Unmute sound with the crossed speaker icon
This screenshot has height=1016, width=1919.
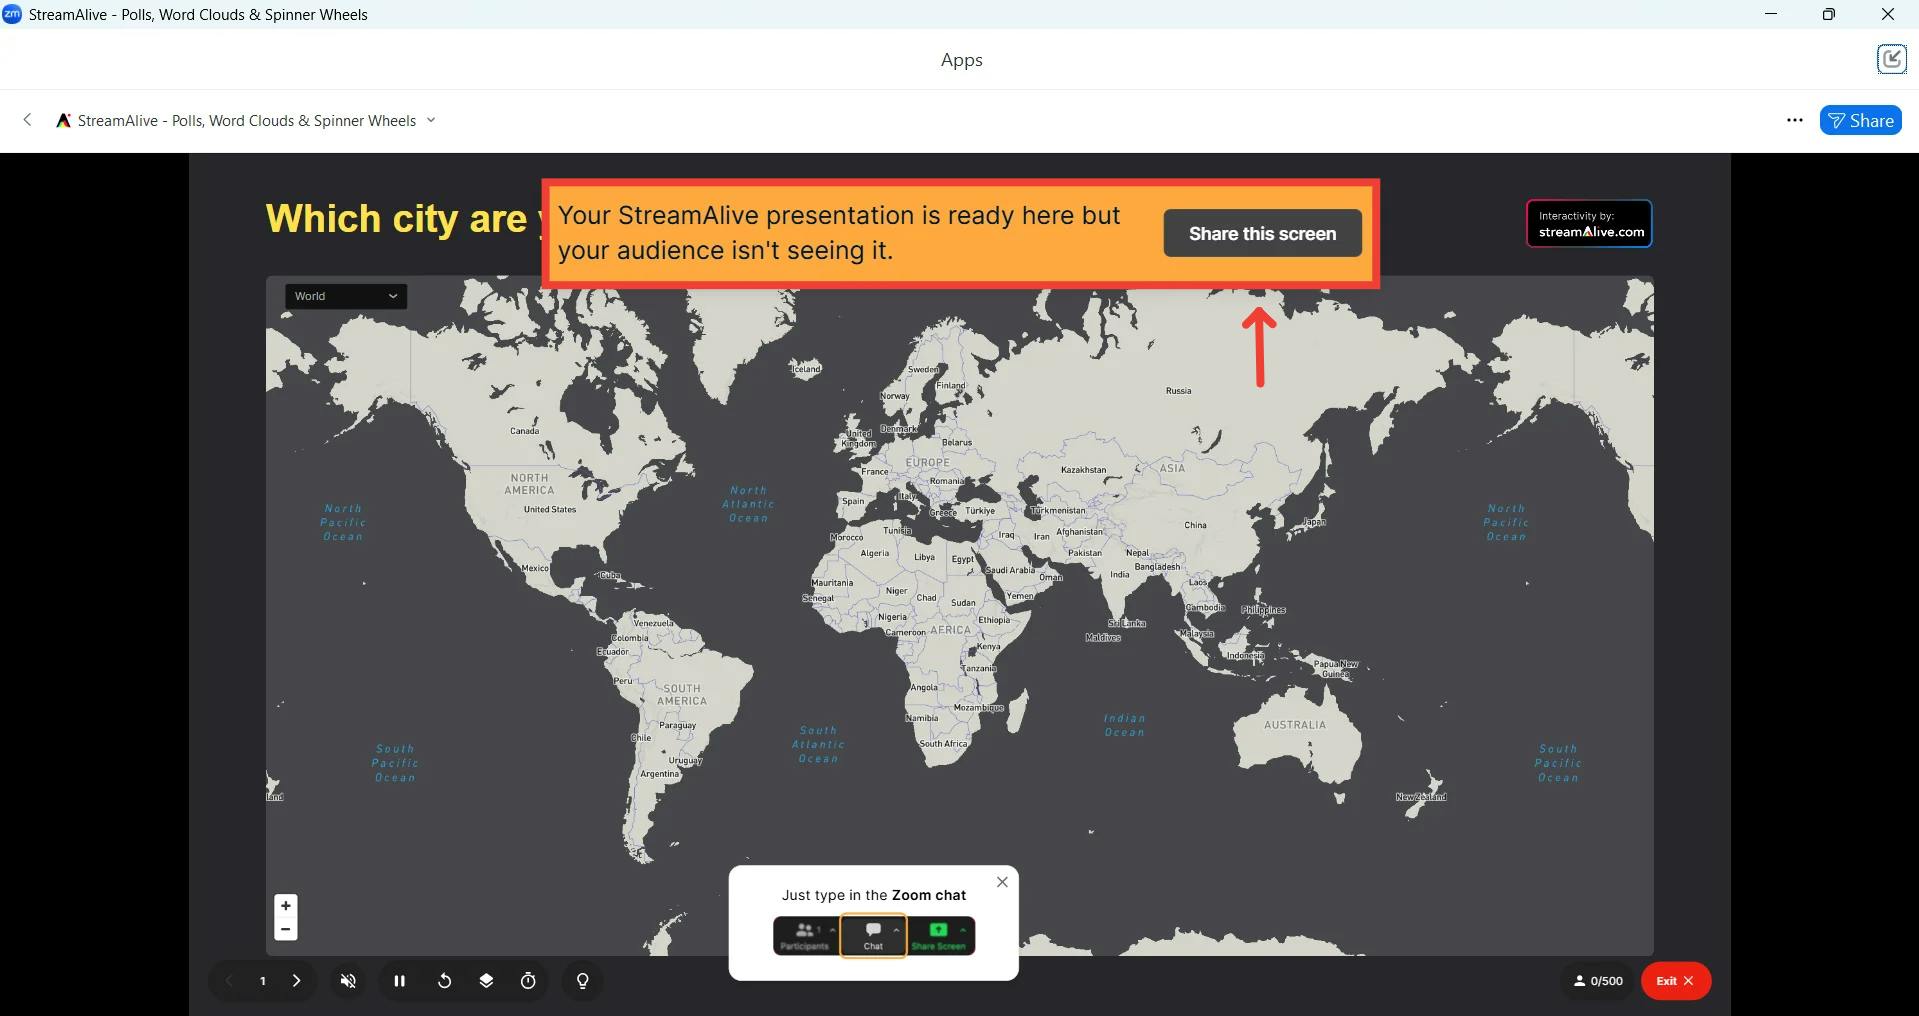point(348,981)
